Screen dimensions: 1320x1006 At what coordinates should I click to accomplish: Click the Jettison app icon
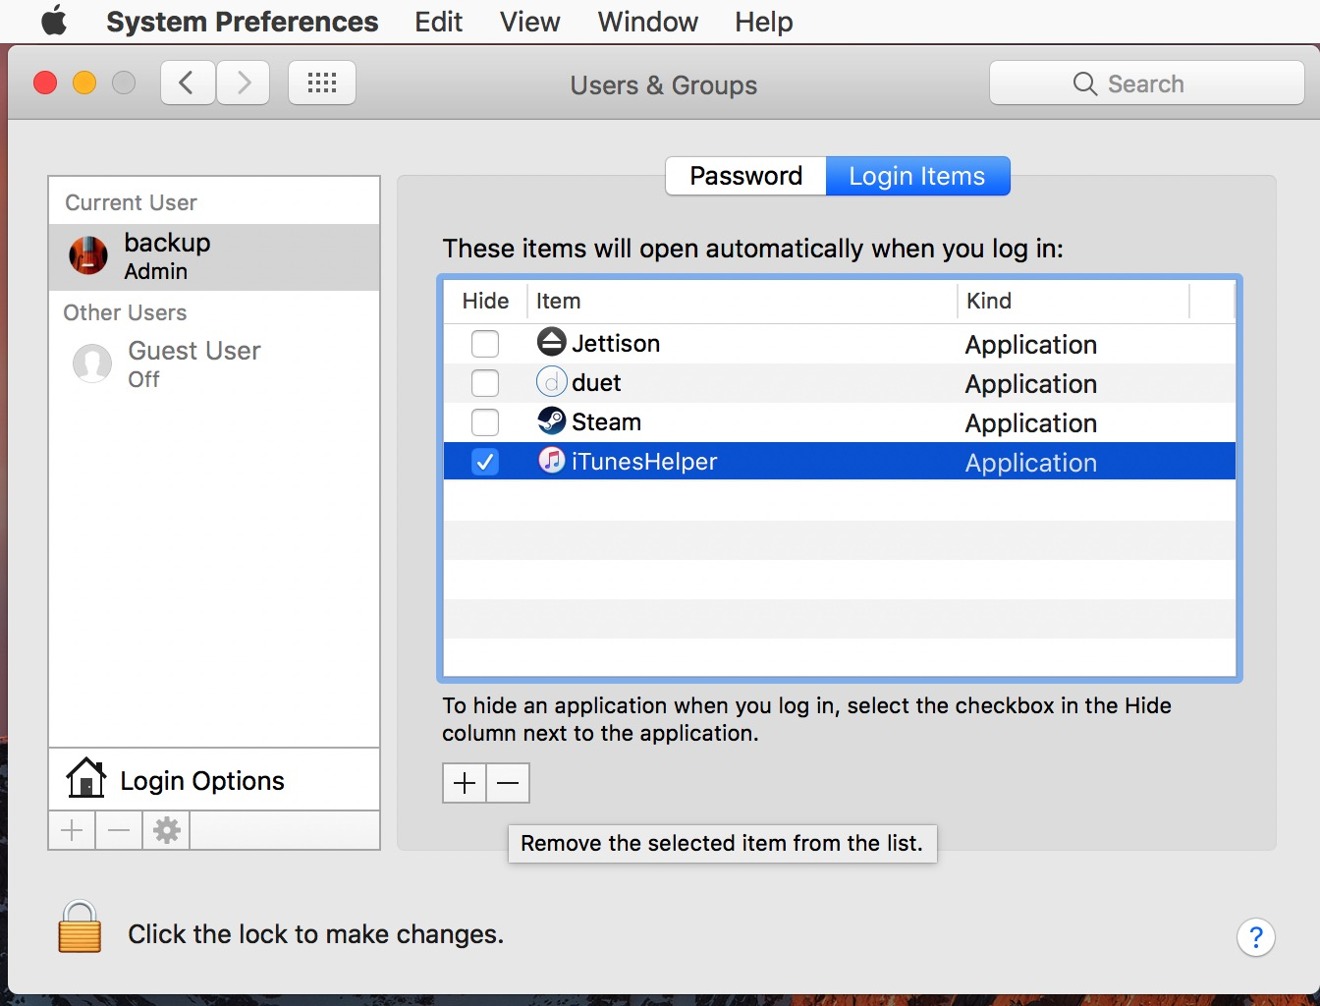tap(551, 342)
